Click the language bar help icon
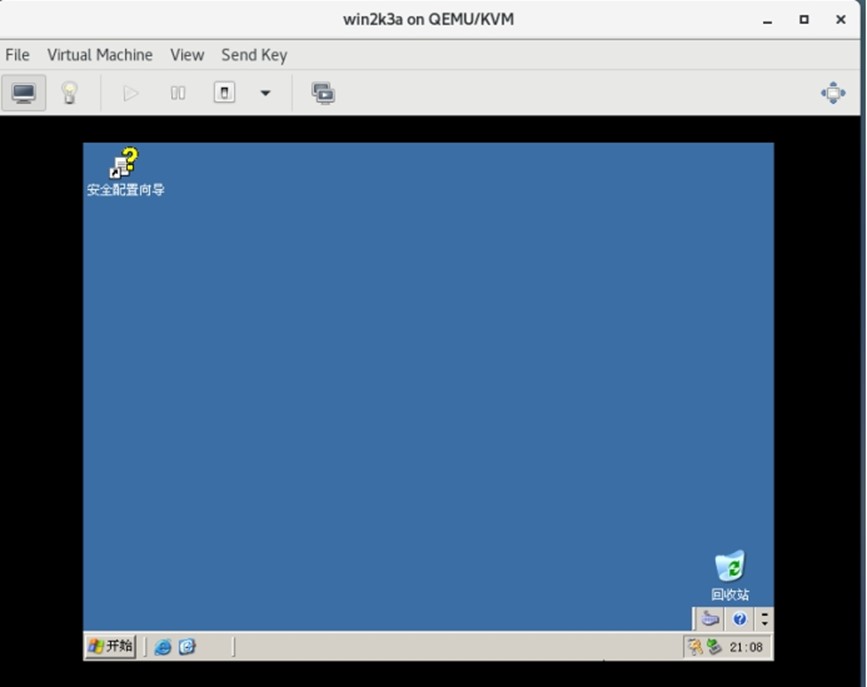The image size is (867, 687). (x=739, y=618)
